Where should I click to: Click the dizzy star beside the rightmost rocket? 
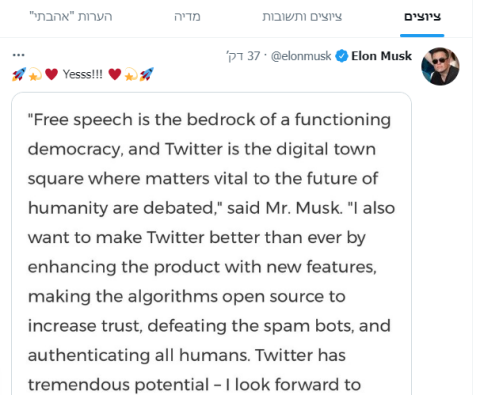(131, 74)
